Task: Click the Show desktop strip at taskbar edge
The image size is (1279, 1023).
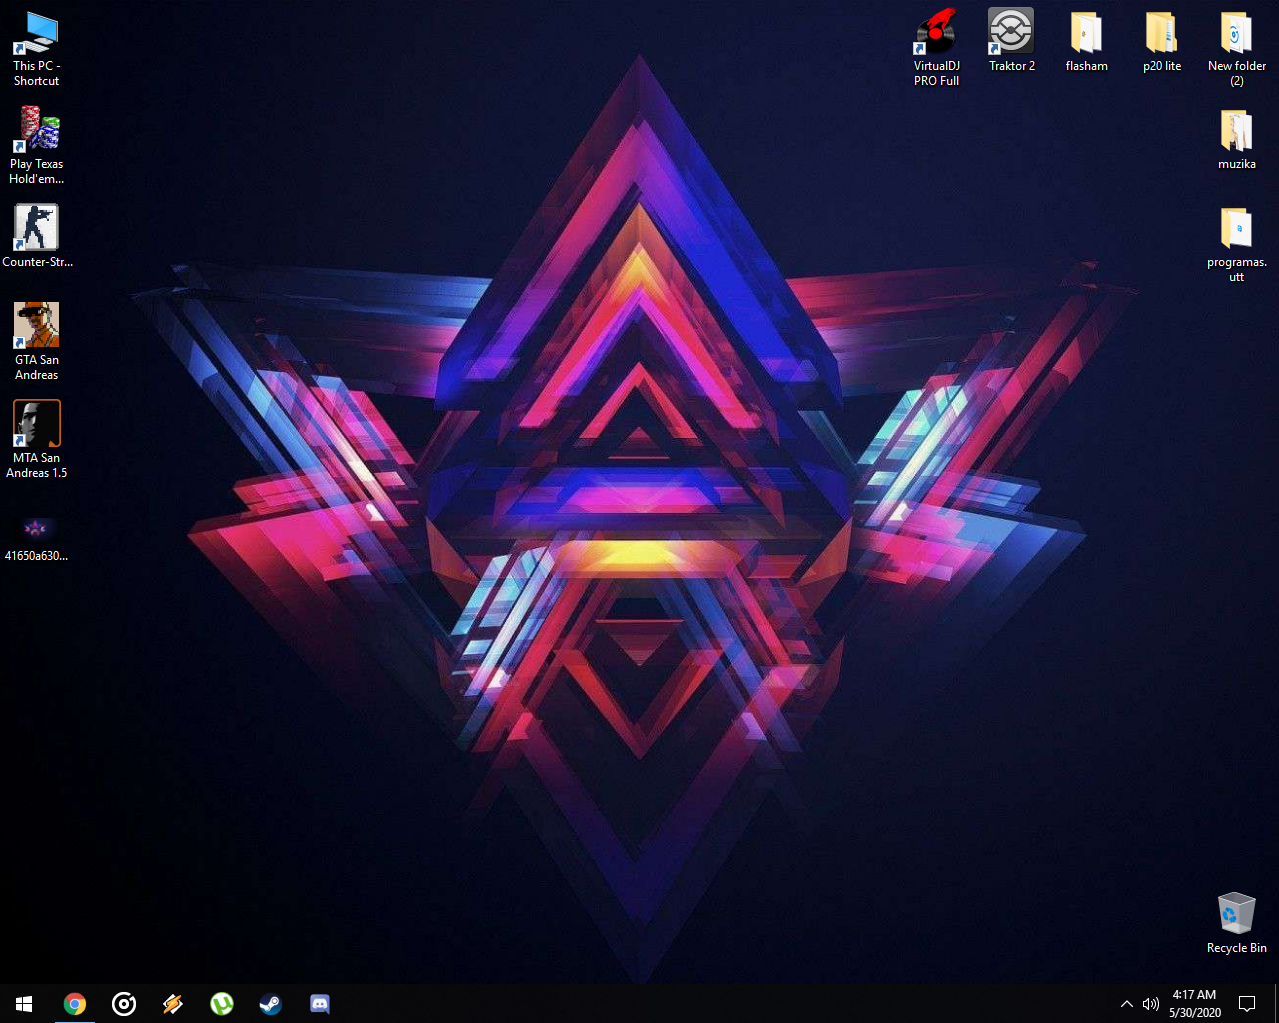Action: [1276, 1003]
